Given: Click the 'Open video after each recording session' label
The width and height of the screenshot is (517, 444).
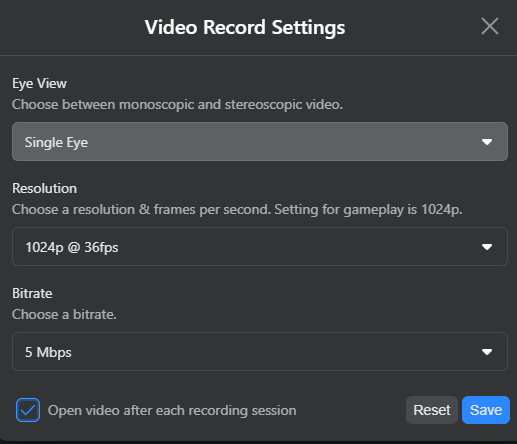Looking at the screenshot, I should 172,410.
